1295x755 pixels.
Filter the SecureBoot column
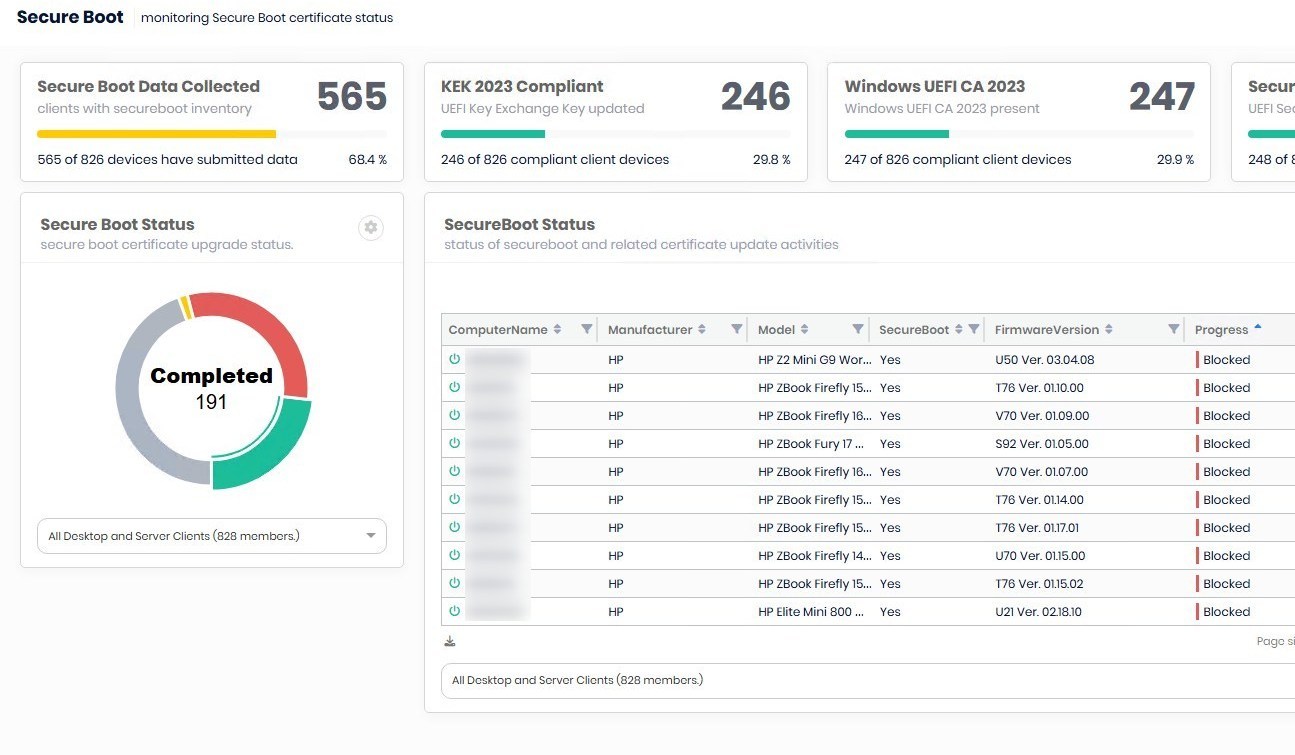973,330
